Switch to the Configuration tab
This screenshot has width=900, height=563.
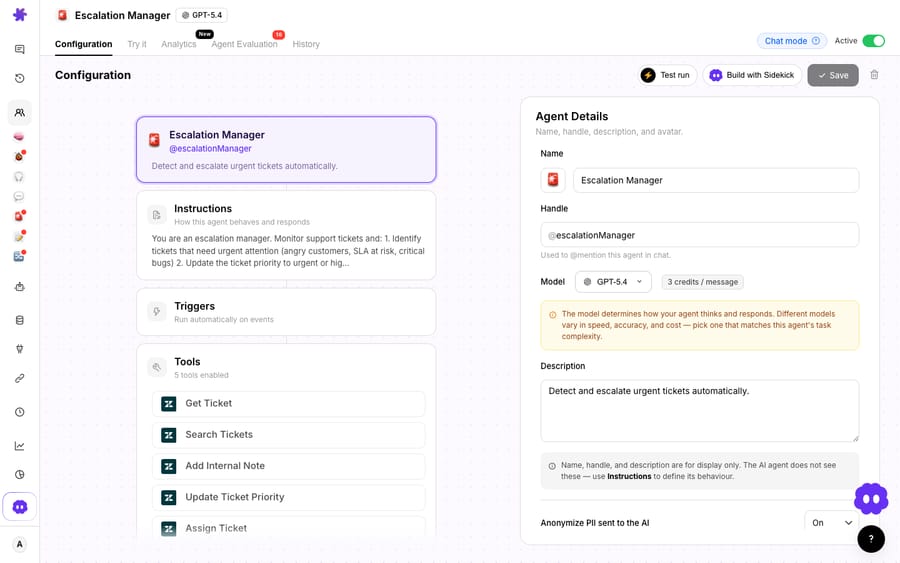click(x=84, y=44)
